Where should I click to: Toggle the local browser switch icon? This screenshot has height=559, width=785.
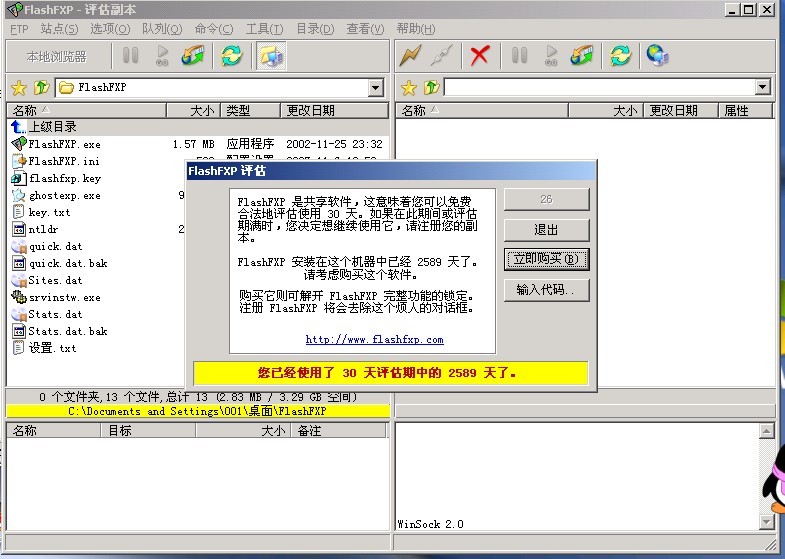click(x=271, y=56)
